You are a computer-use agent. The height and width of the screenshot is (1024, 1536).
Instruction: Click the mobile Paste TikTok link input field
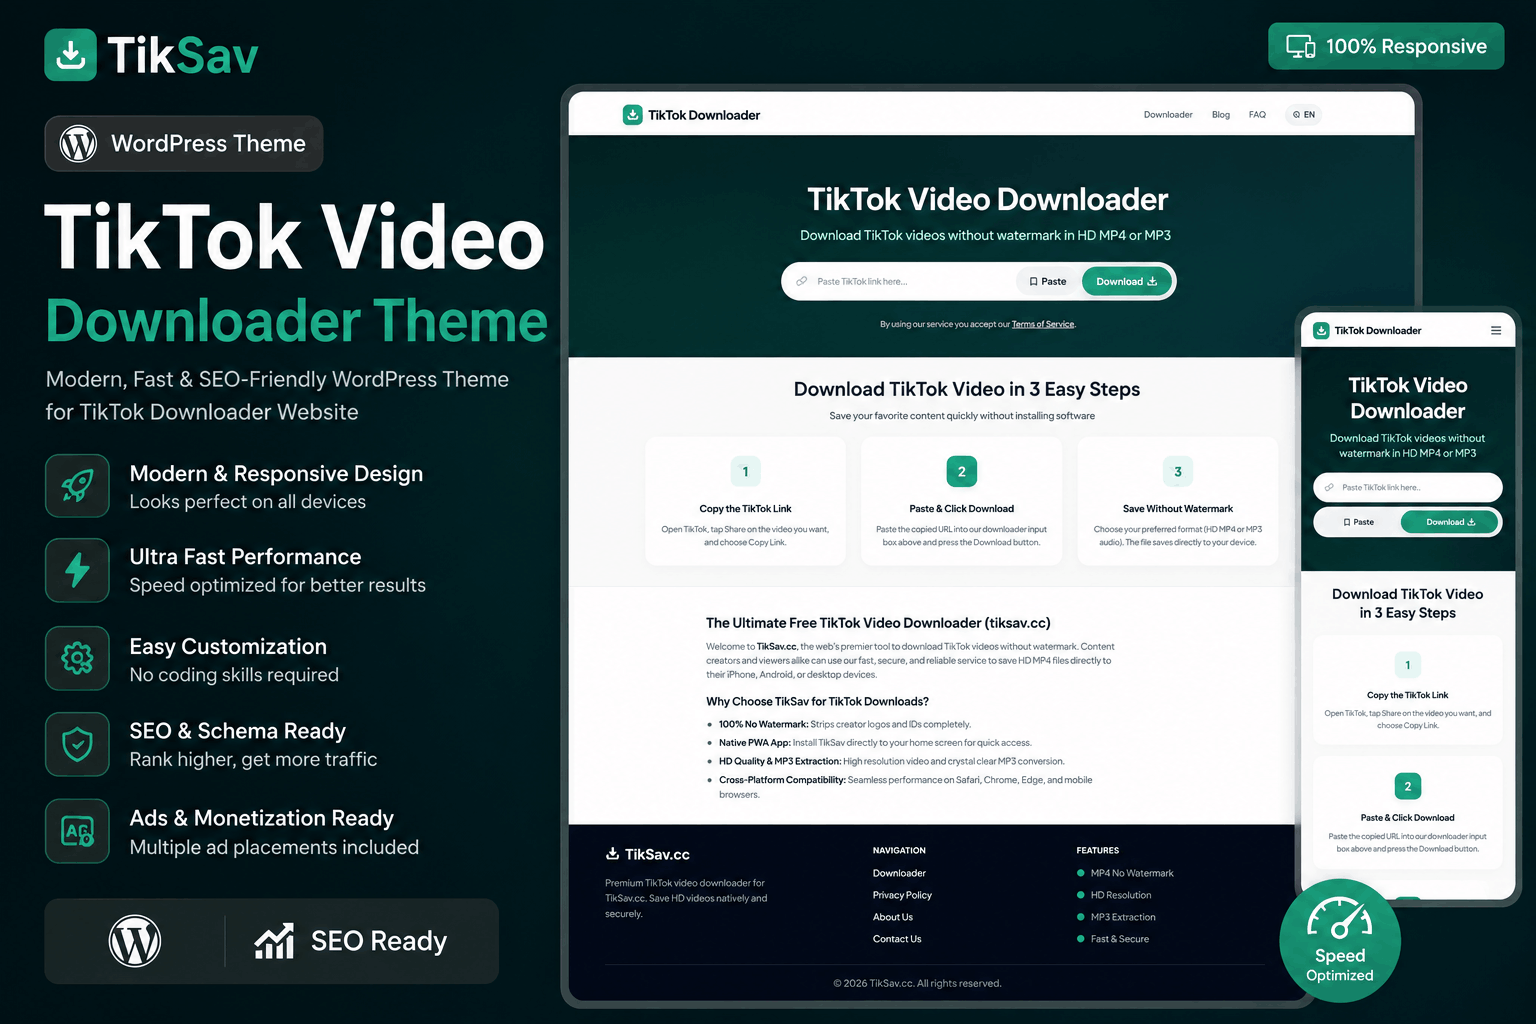pyautogui.click(x=1407, y=488)
